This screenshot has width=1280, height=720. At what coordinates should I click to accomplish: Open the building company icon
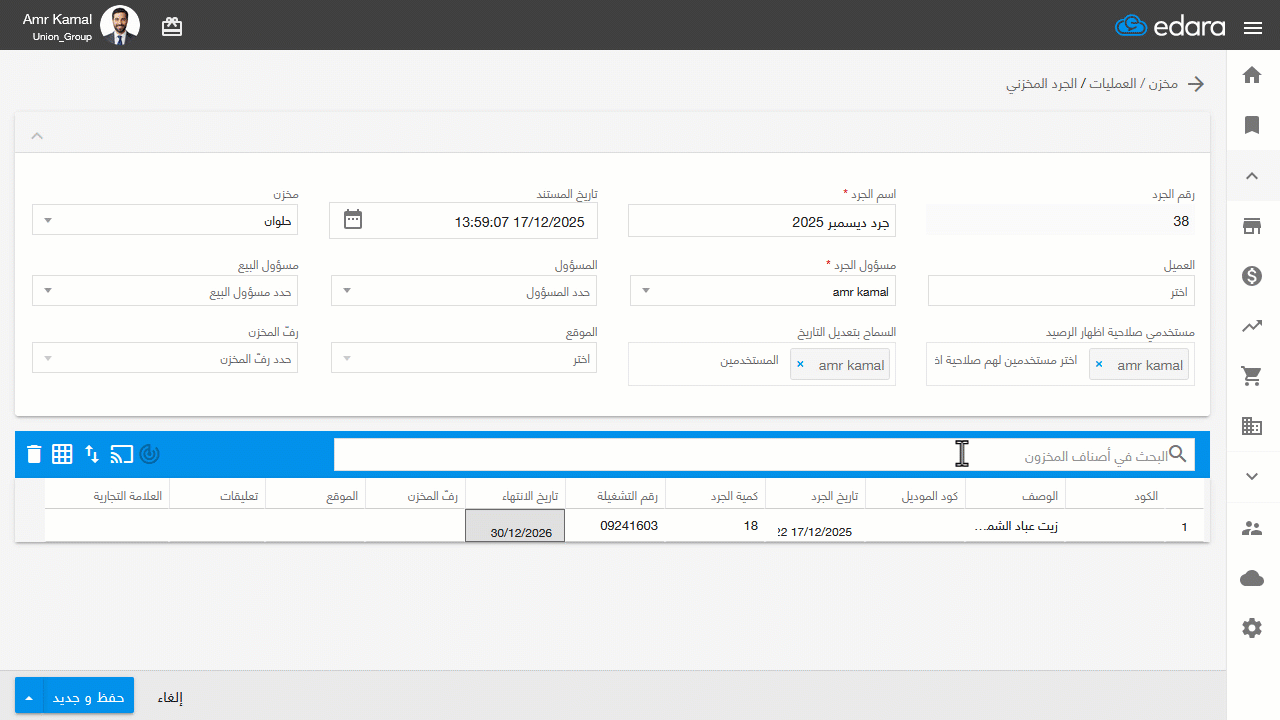tap(1252, 426)
